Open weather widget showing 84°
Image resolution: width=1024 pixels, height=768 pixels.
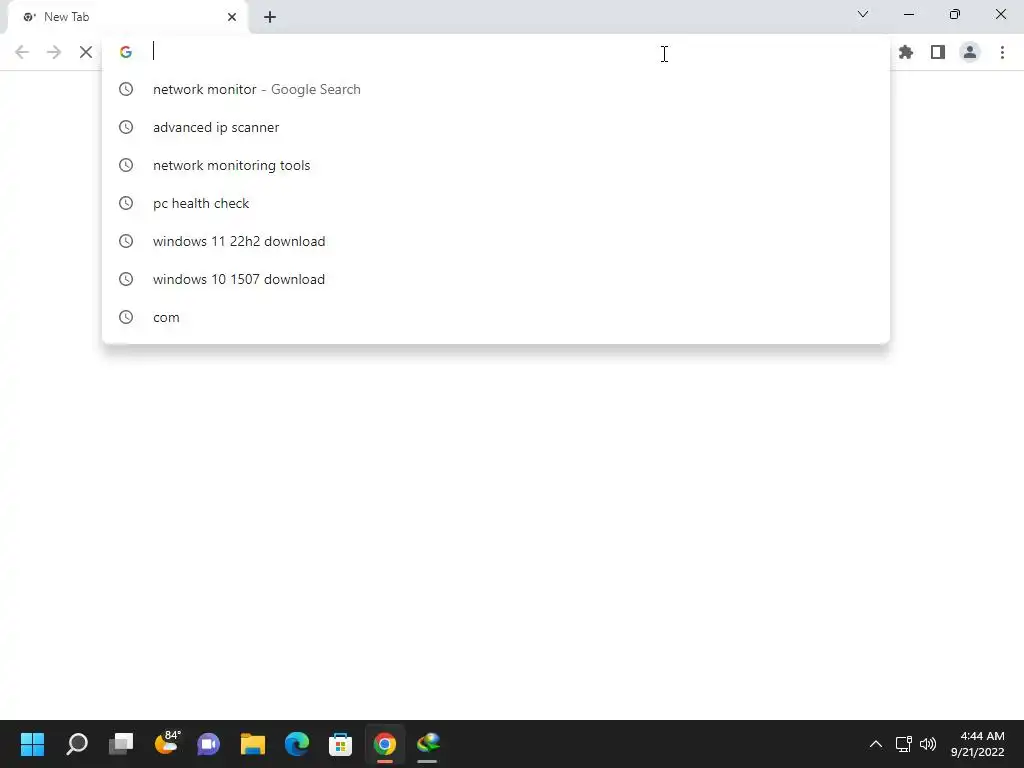pyautogui.click(x=166, y=744)
